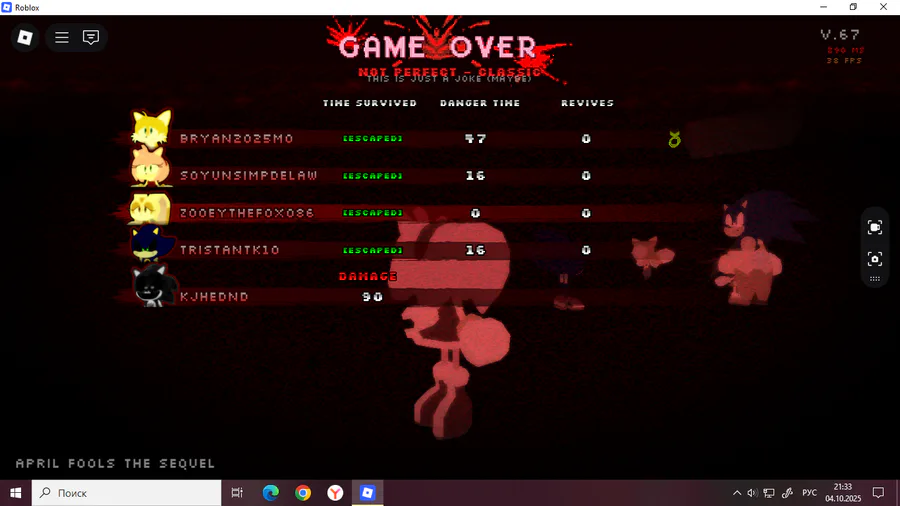Viewport: 900px width, 506px height.
Task: Open the Windows Start menu
Action: [15, 493]
